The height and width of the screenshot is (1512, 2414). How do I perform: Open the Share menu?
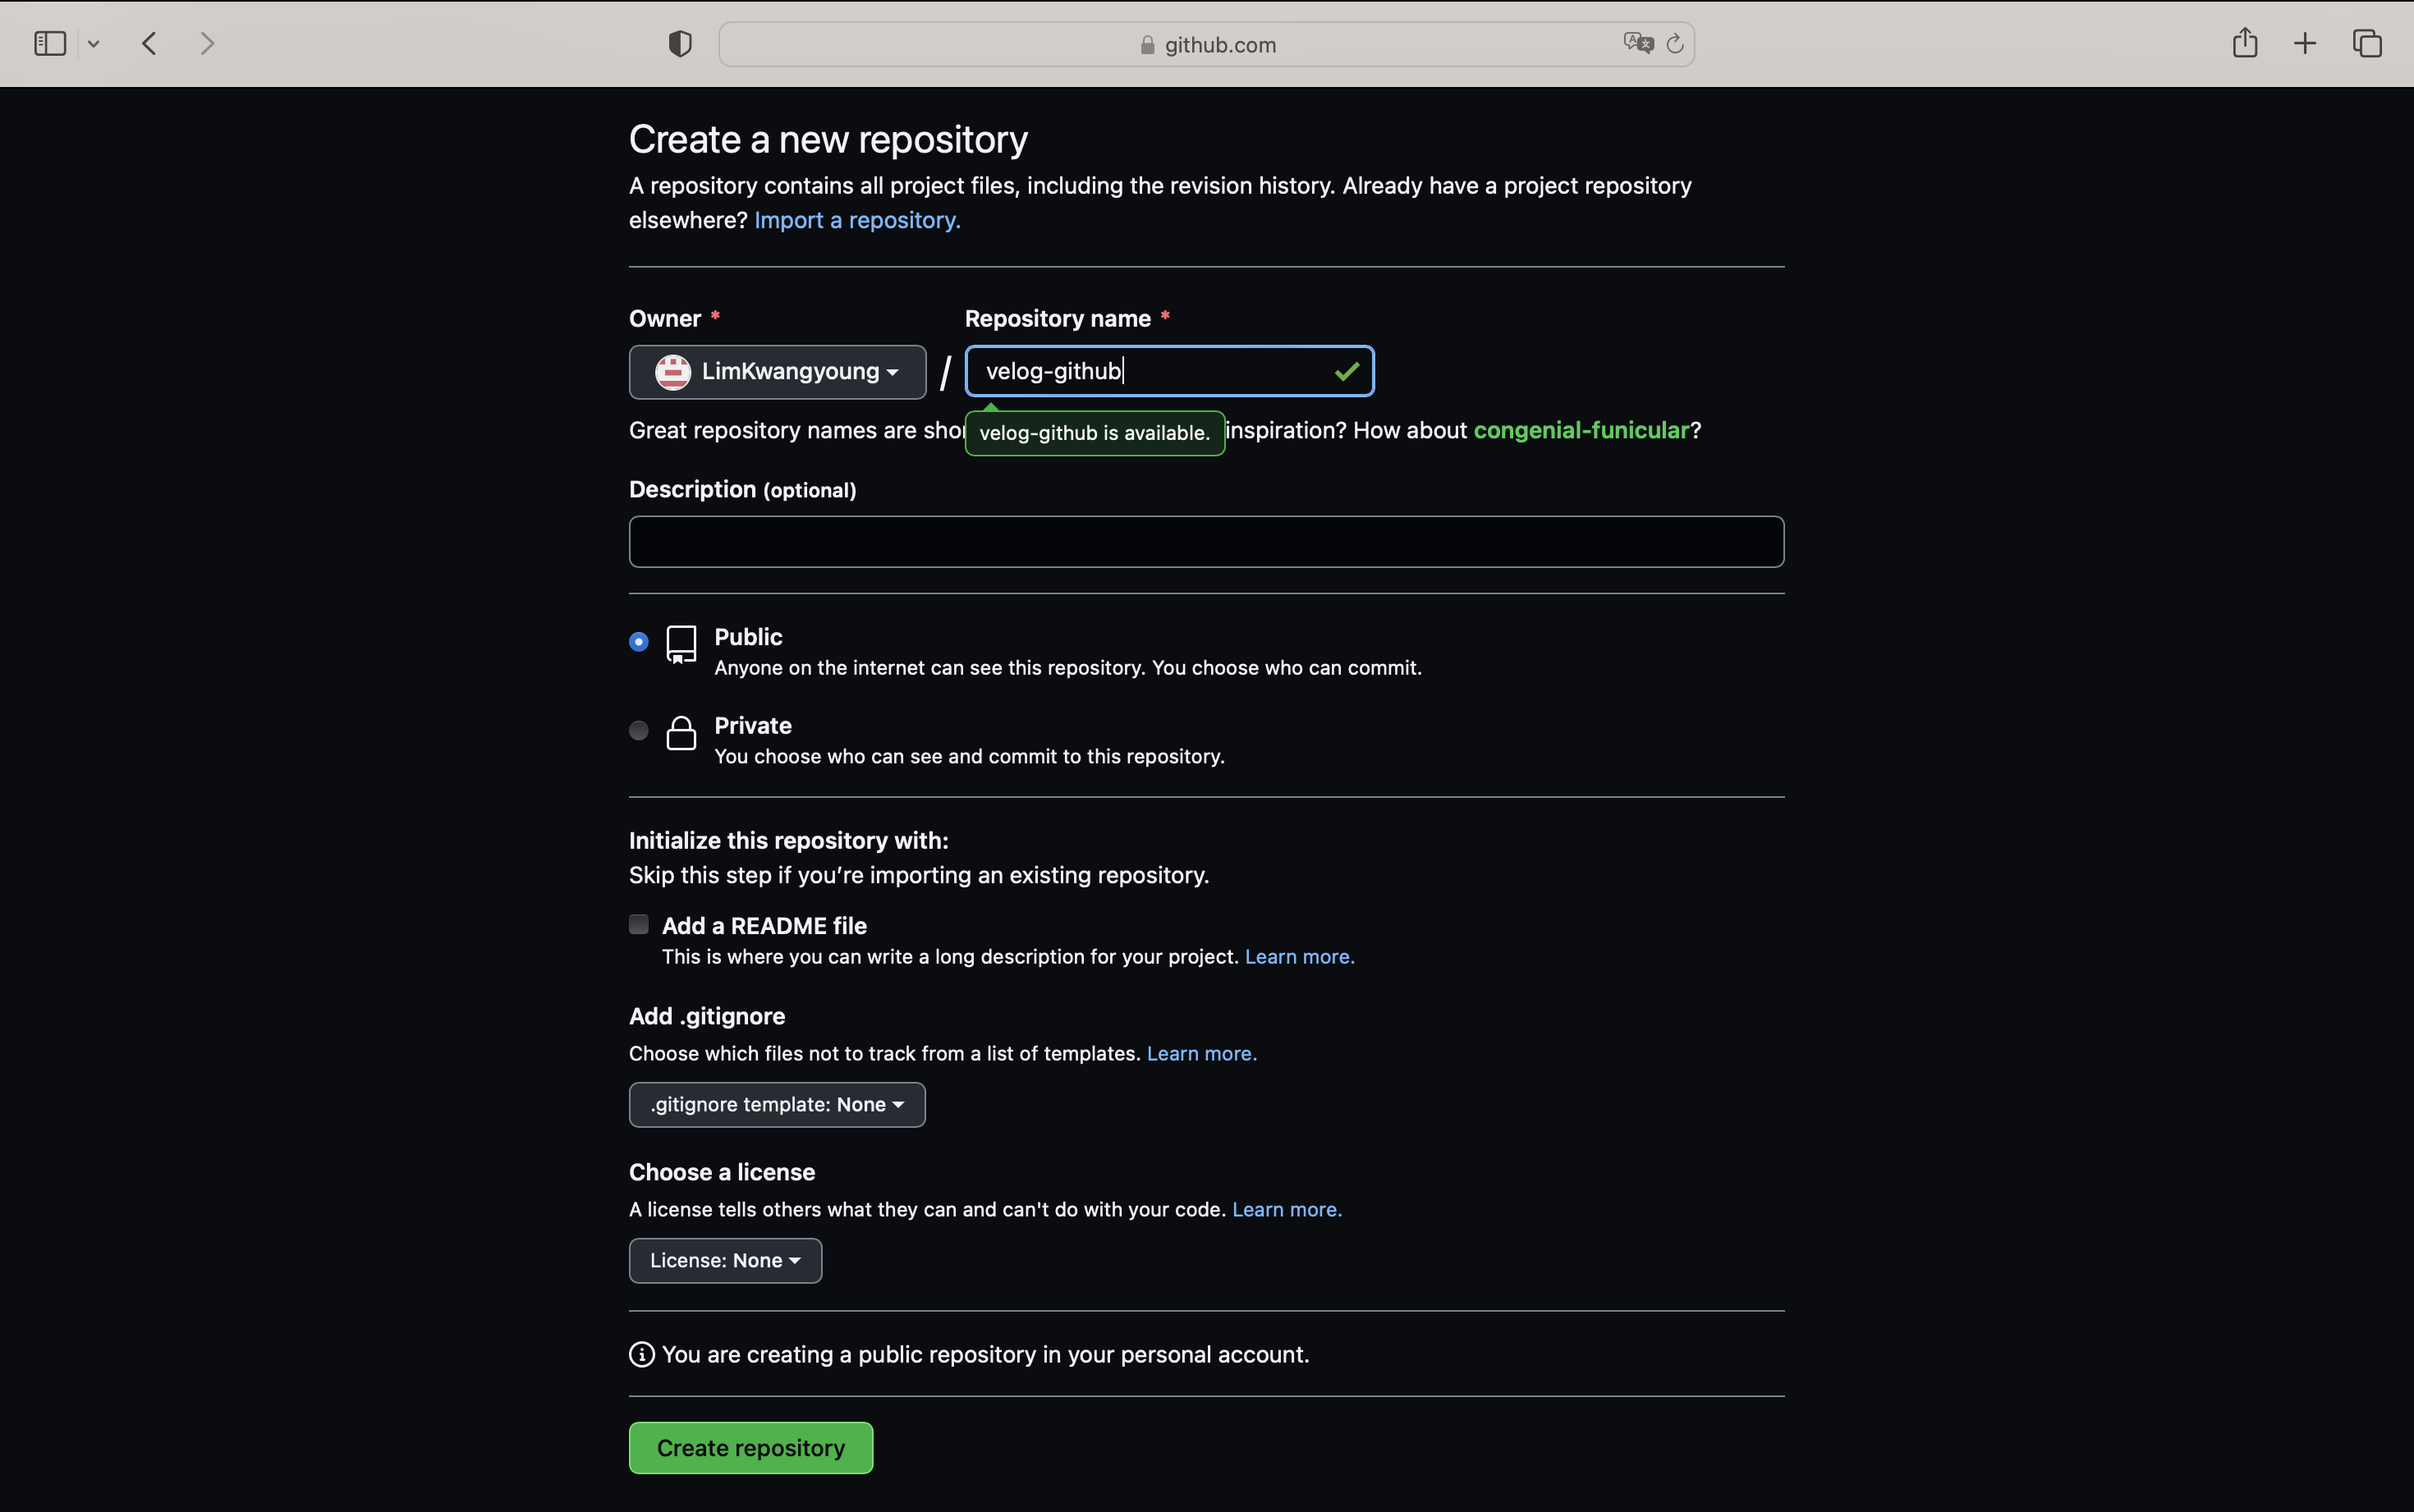(x=2244, y=43)
